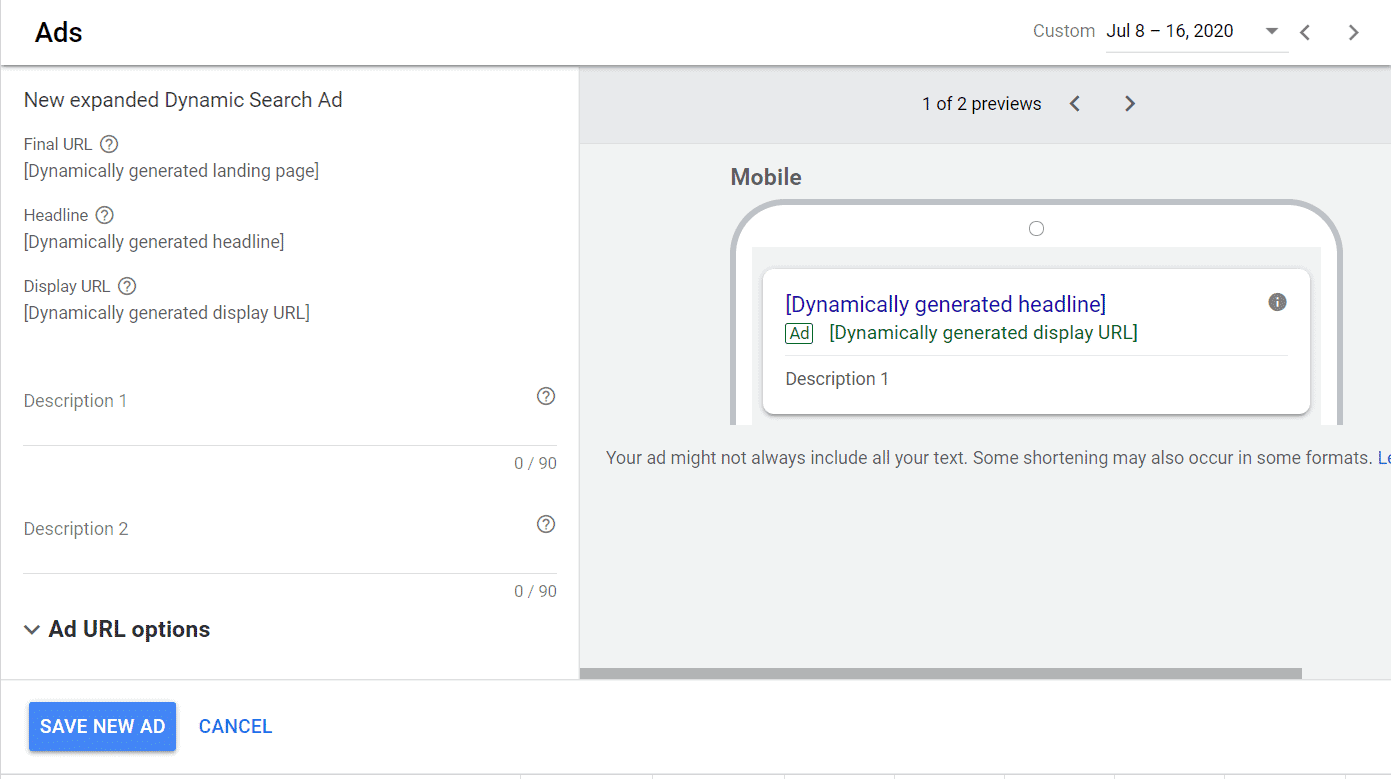Viewport: 1391px width, 779px height.
Task: Click the Final URL help icon
Action: pyautogui.click(x=109, y=144)
